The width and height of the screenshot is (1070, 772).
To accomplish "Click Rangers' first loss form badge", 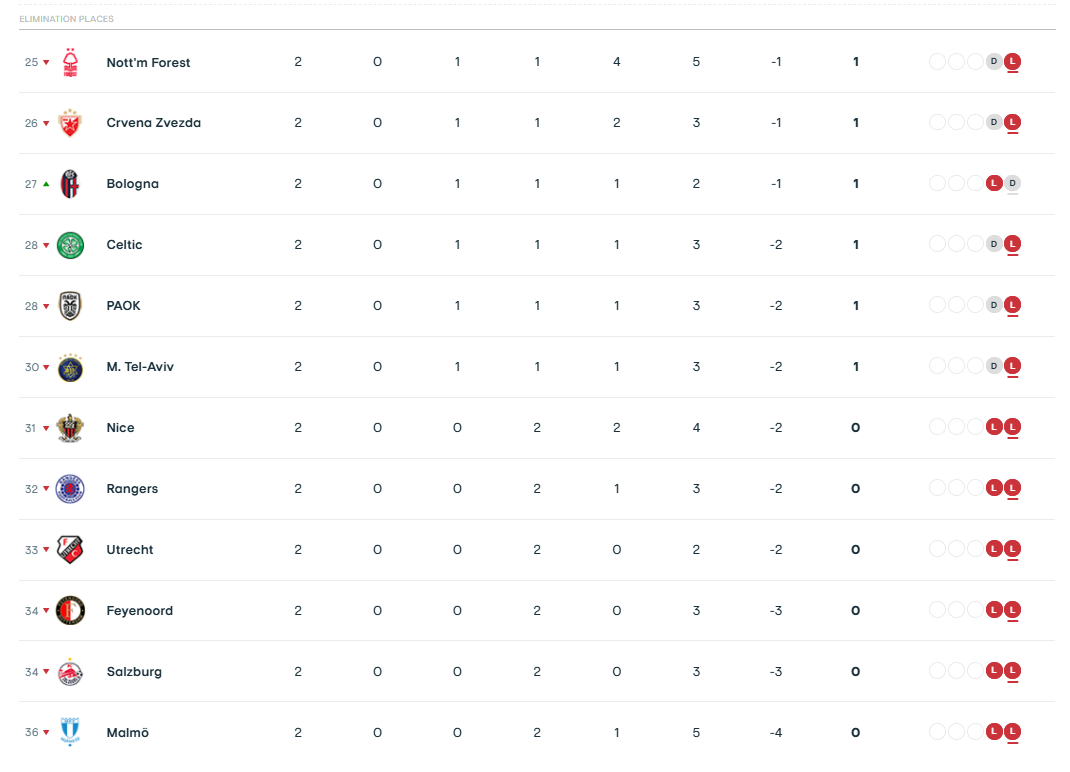I will point(994,488).
